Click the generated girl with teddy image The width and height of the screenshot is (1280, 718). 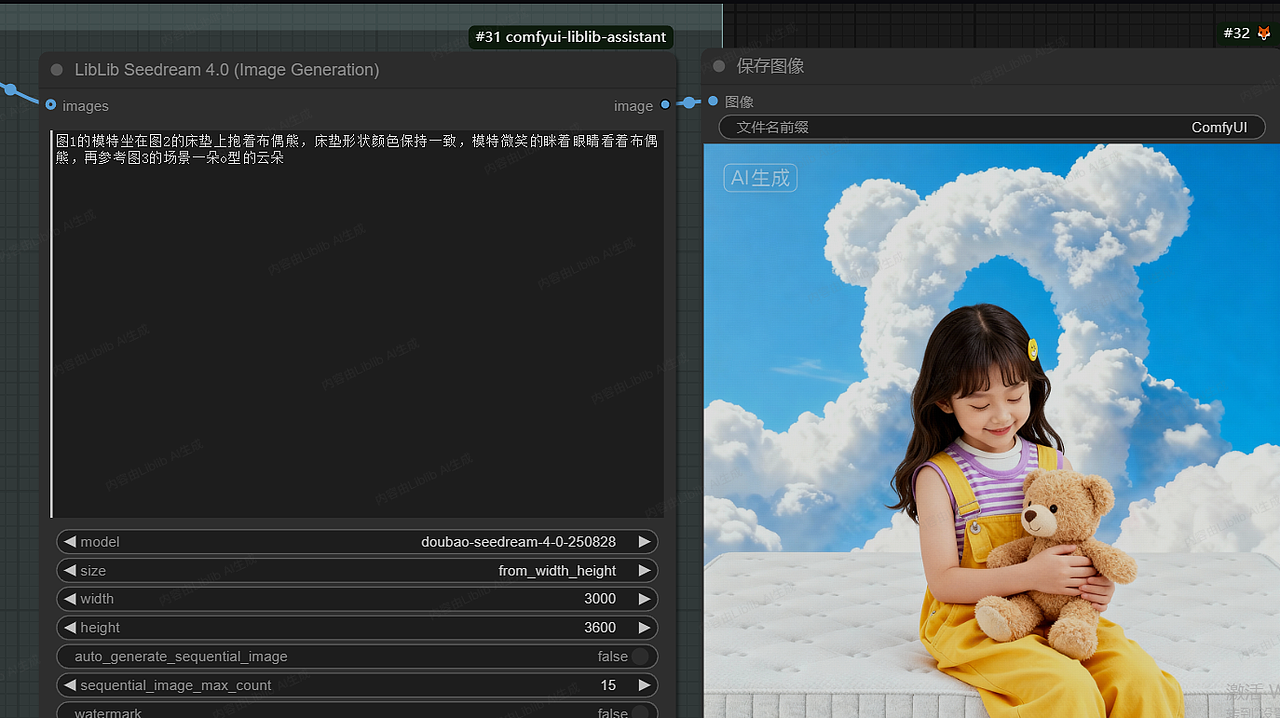(x=992, y=431)
